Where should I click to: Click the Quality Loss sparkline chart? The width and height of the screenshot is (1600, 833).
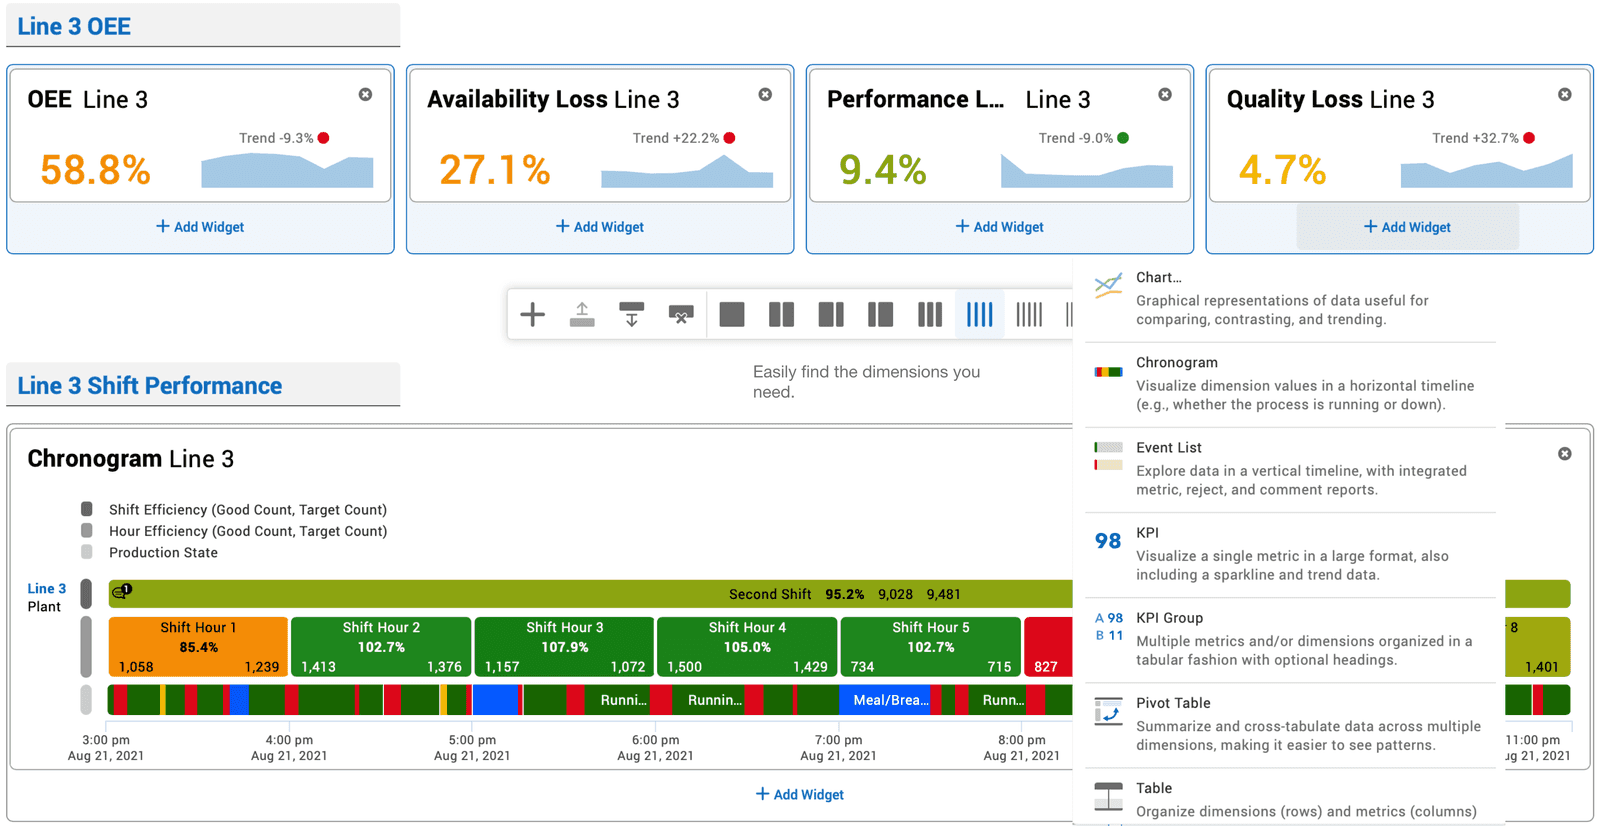pos(1487,171)
